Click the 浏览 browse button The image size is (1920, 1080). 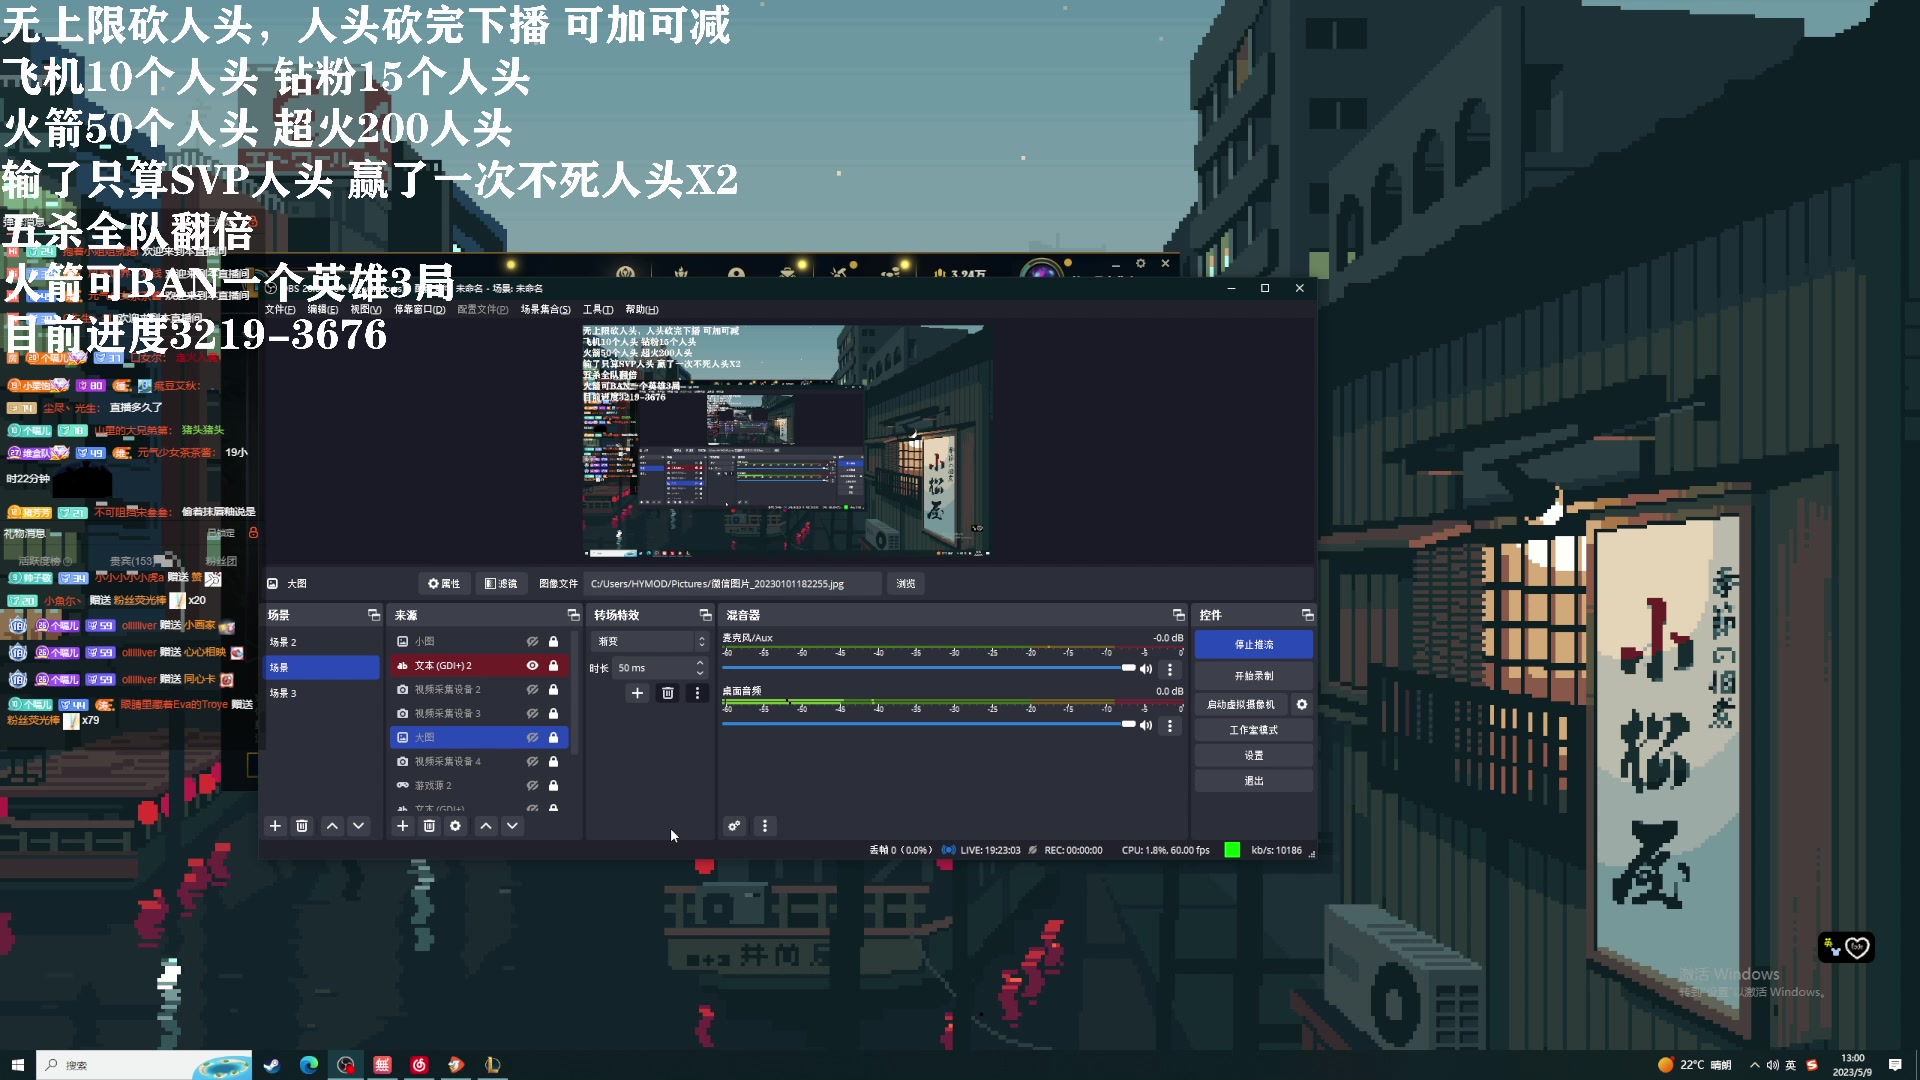click(906, 584)
